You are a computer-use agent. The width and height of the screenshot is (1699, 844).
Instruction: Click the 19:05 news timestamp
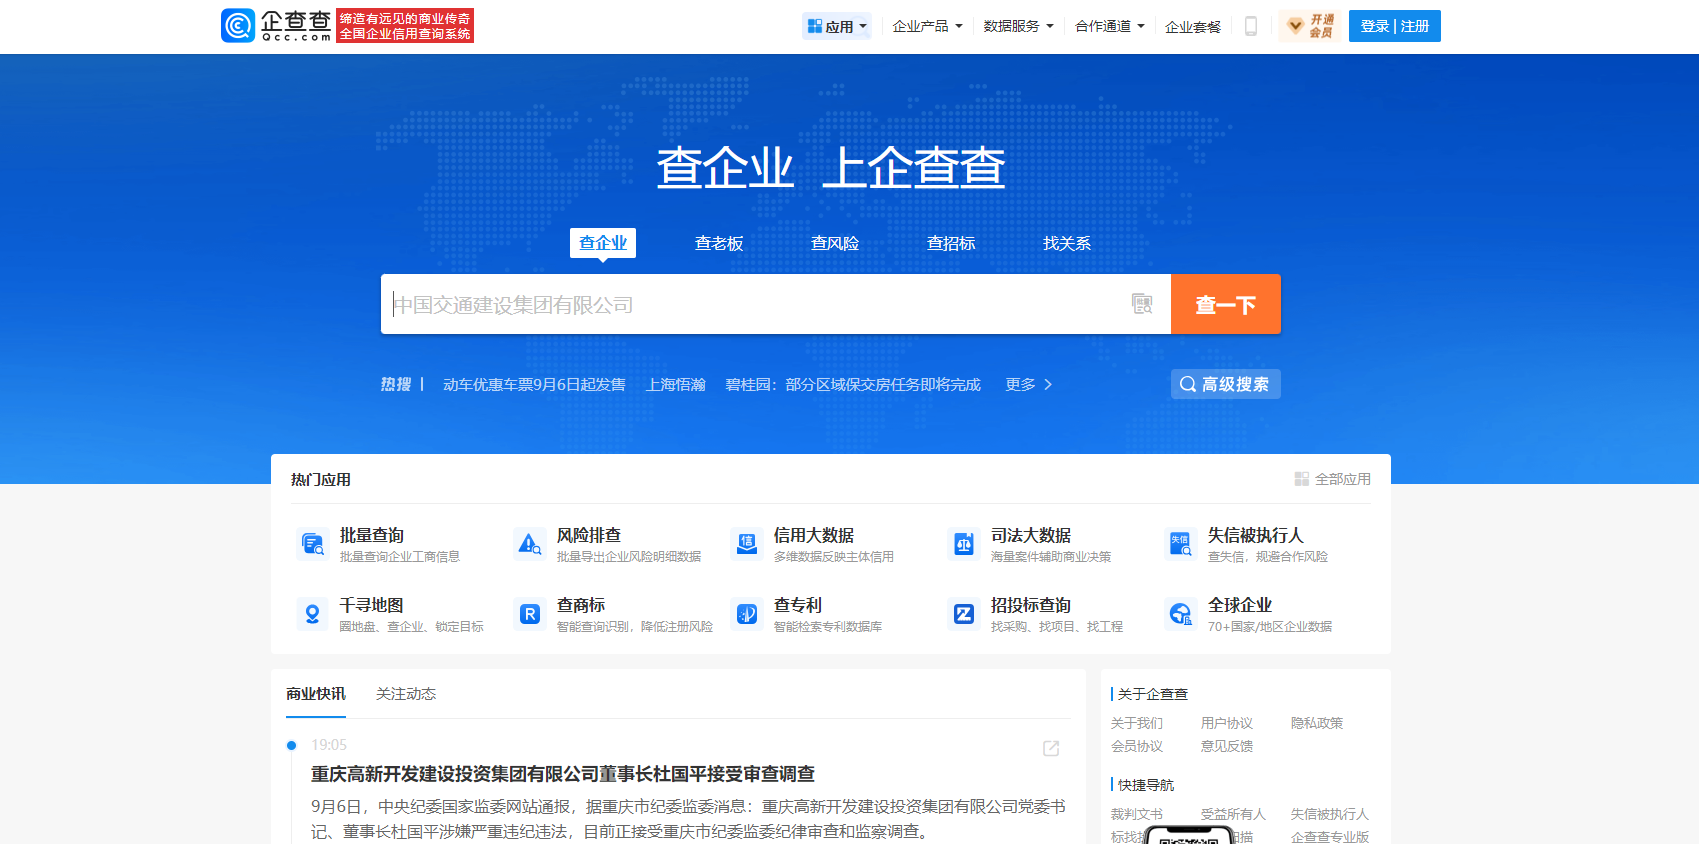pyautogui.click(x=329, y=745)
